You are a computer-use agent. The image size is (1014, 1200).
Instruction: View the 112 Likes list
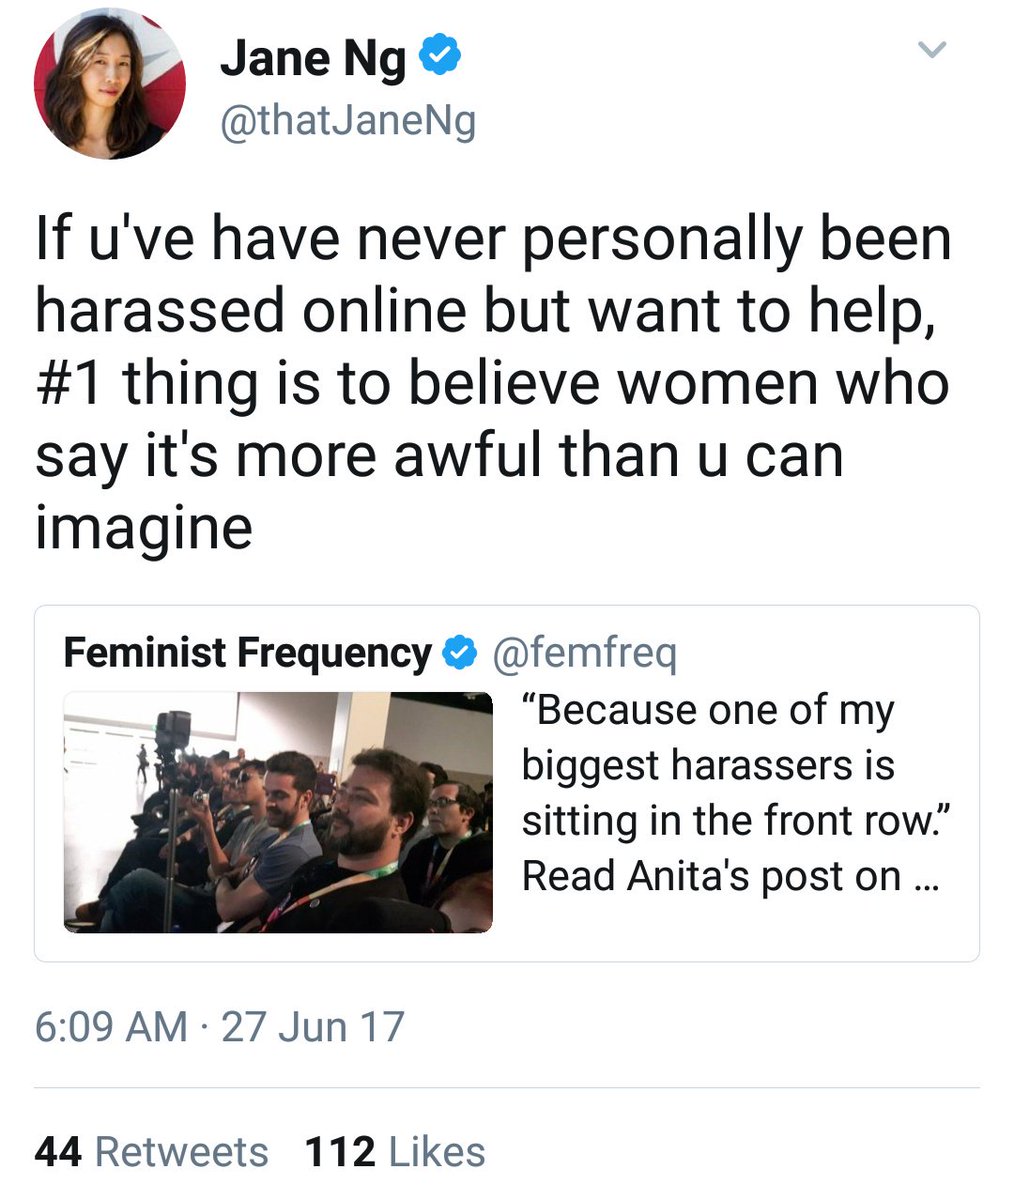395,1152
